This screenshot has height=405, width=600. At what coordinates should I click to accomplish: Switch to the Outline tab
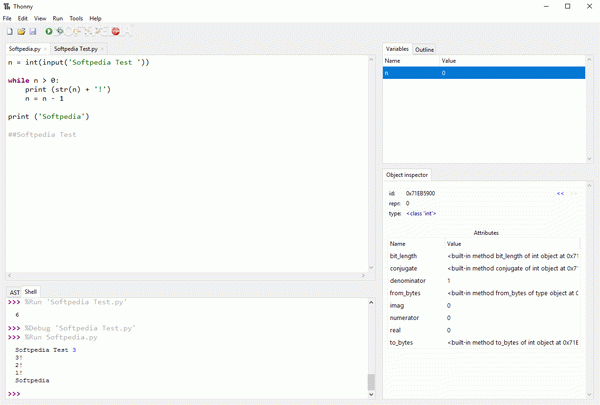click(x=424, y=50)
